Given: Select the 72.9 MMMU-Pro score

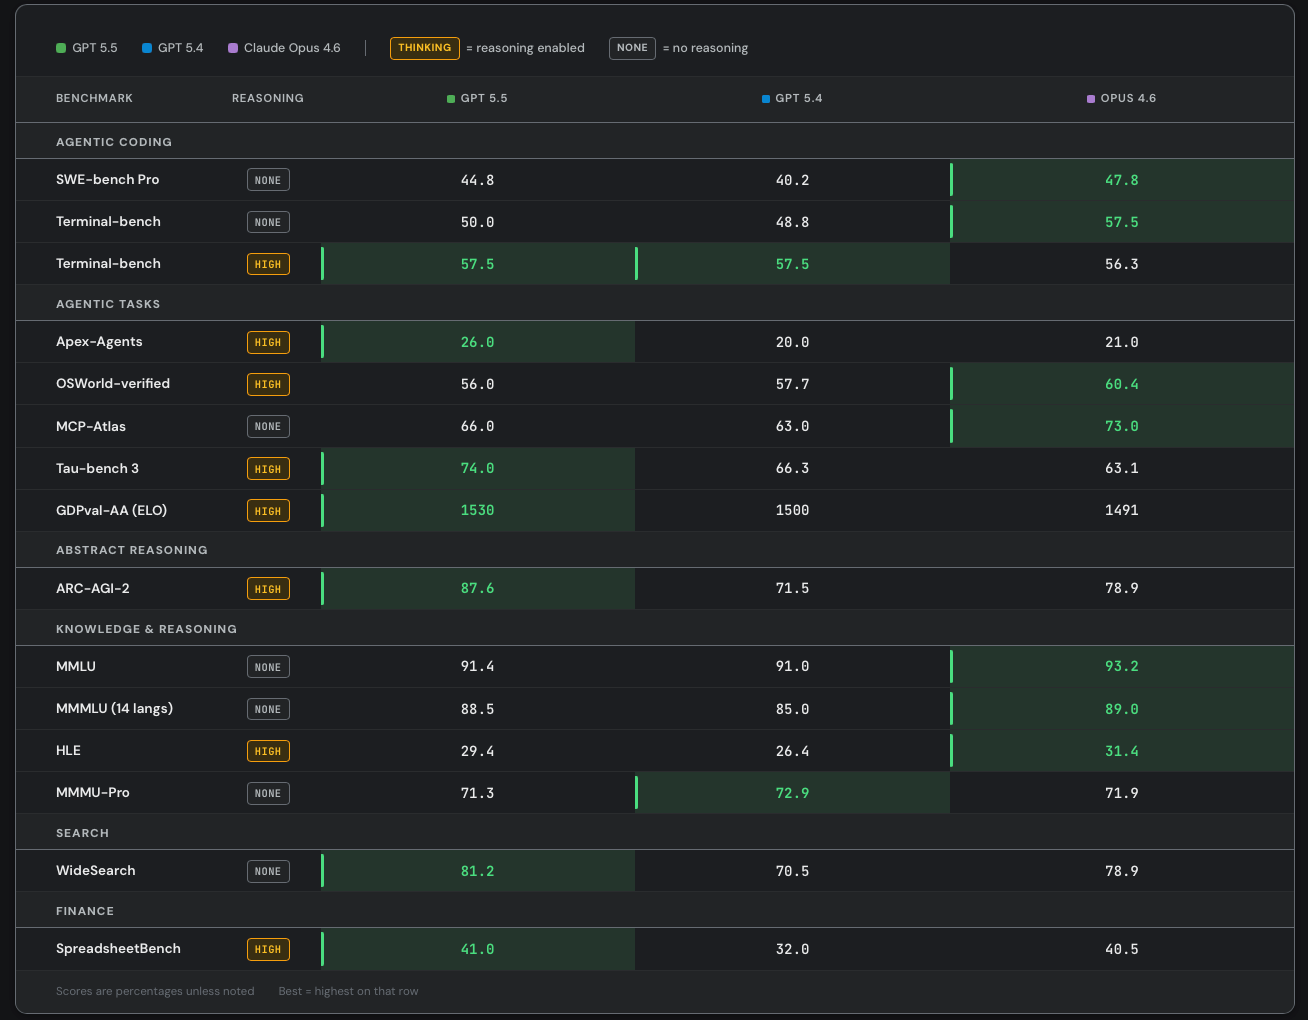Looking at the screenshot, I should click(792, 793).
